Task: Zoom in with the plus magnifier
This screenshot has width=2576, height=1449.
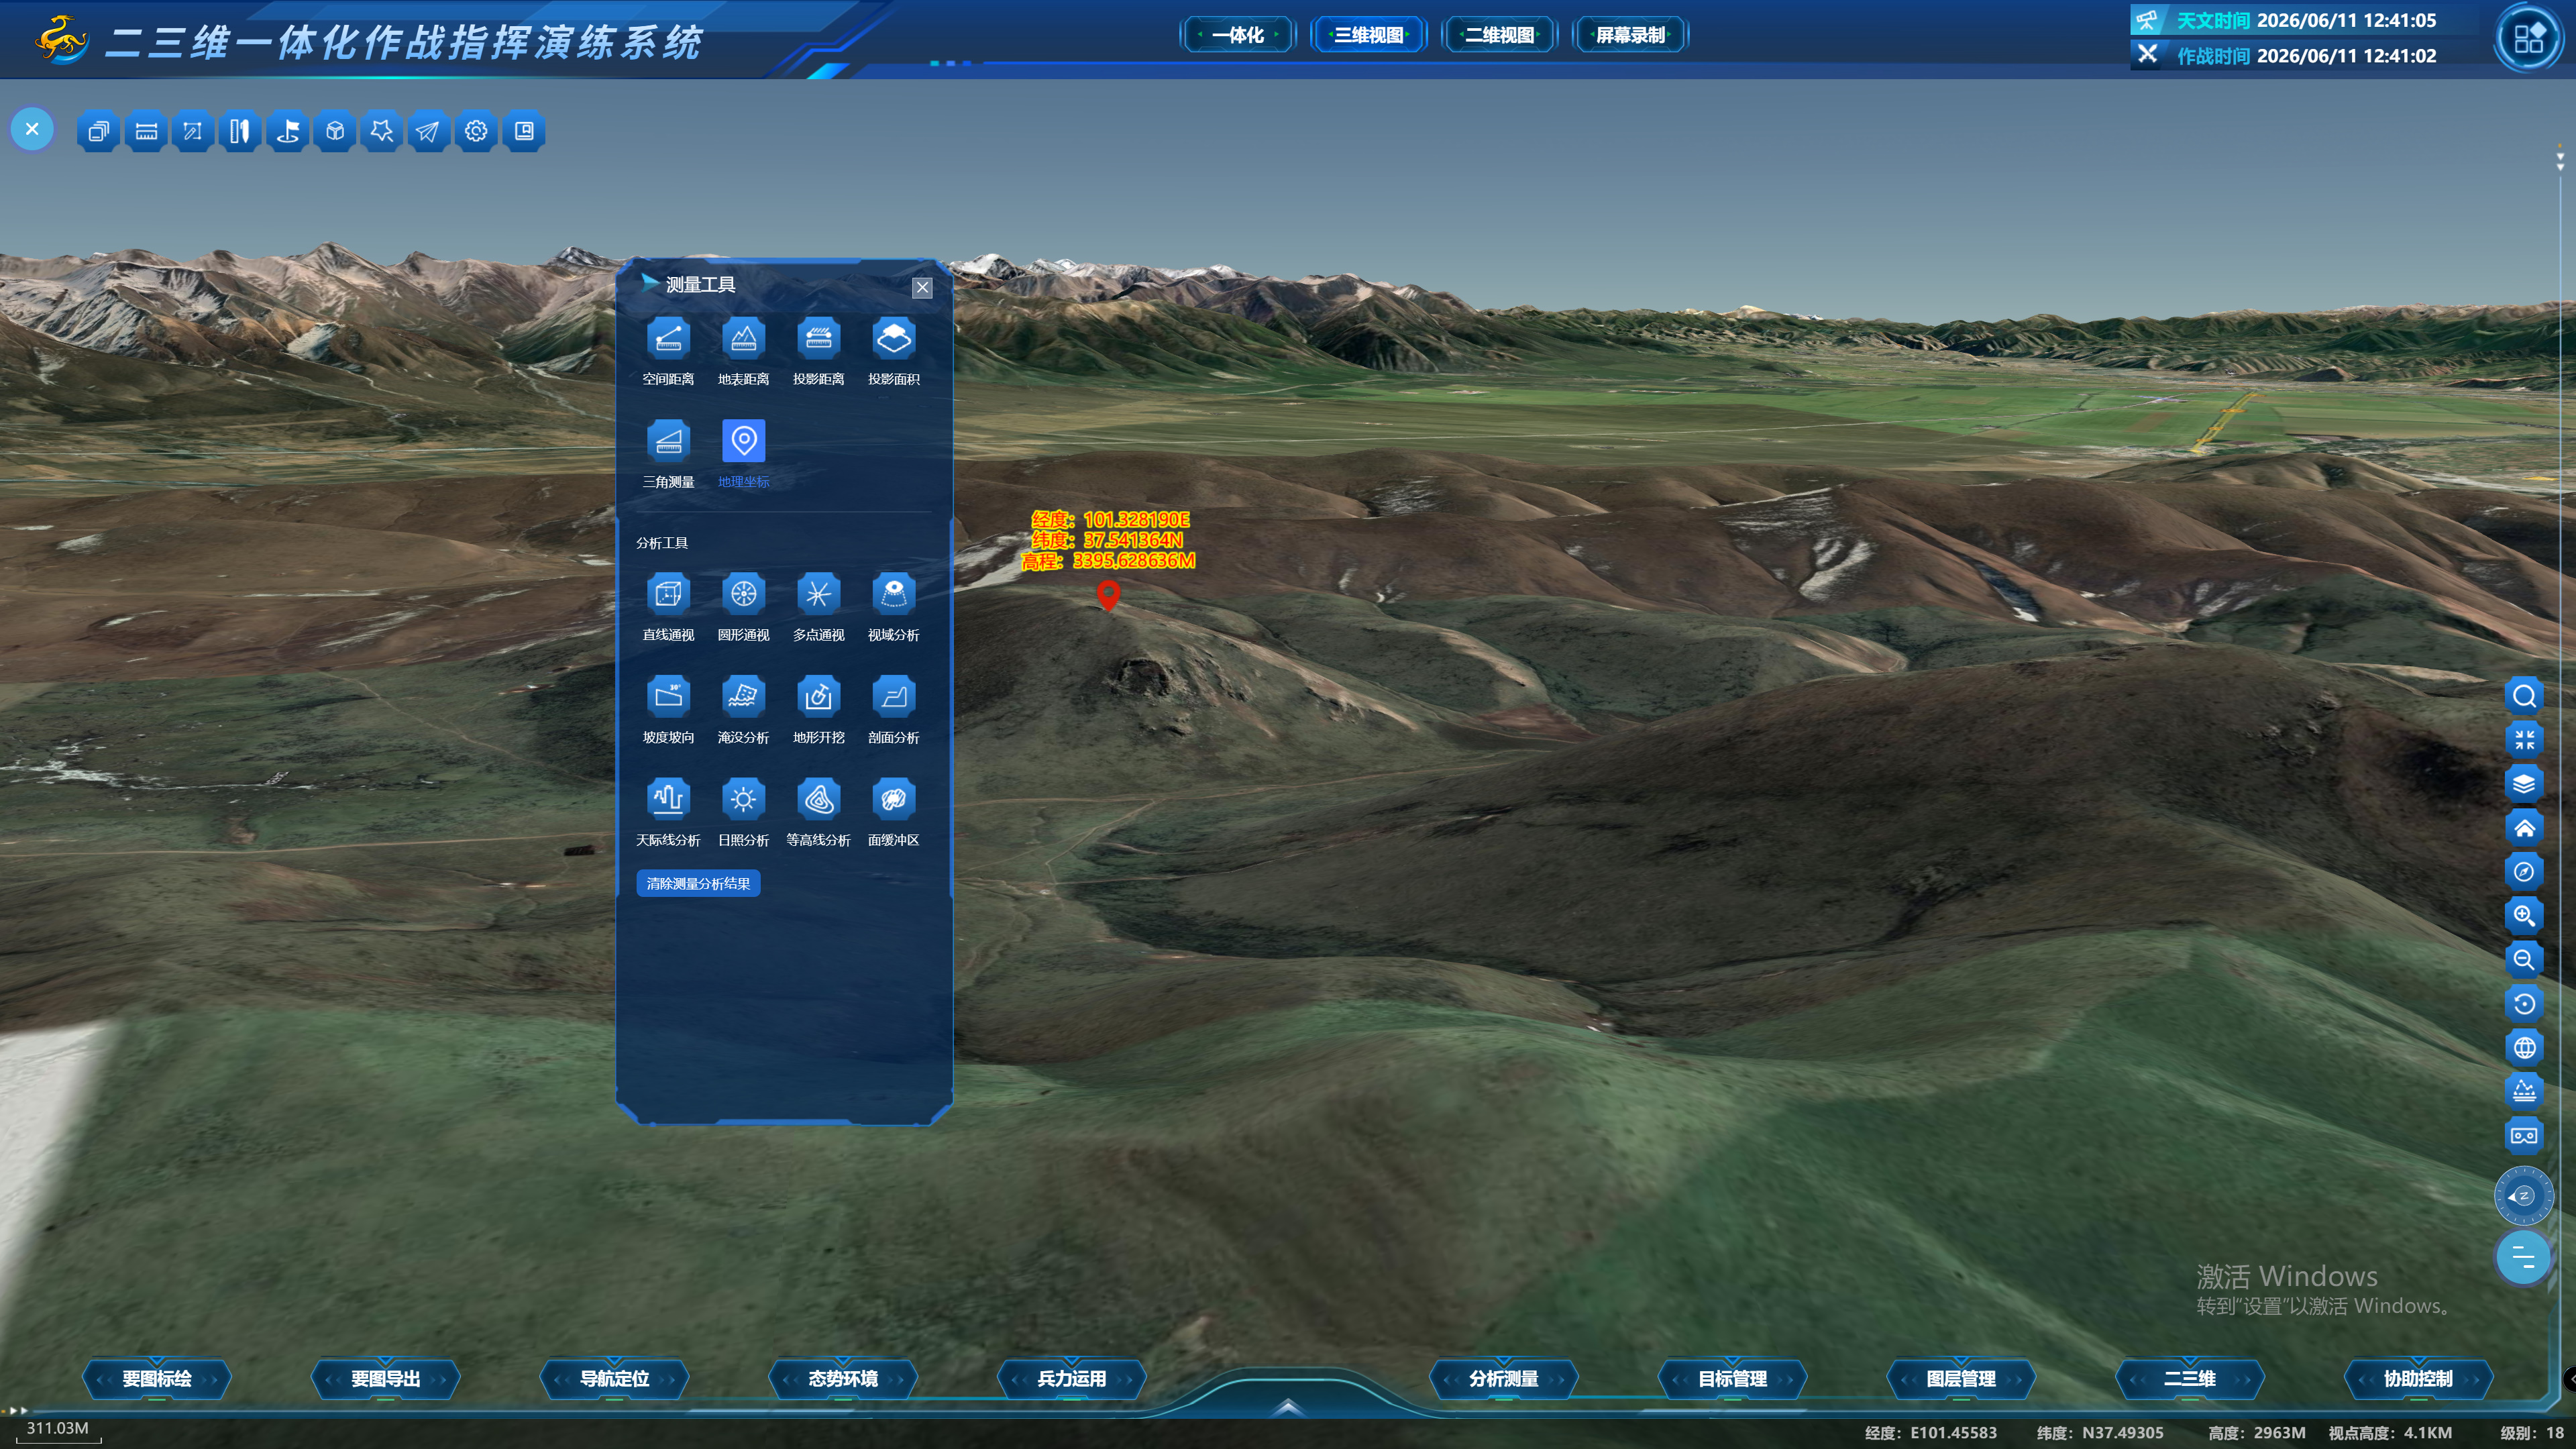Action: point(2524,916)
